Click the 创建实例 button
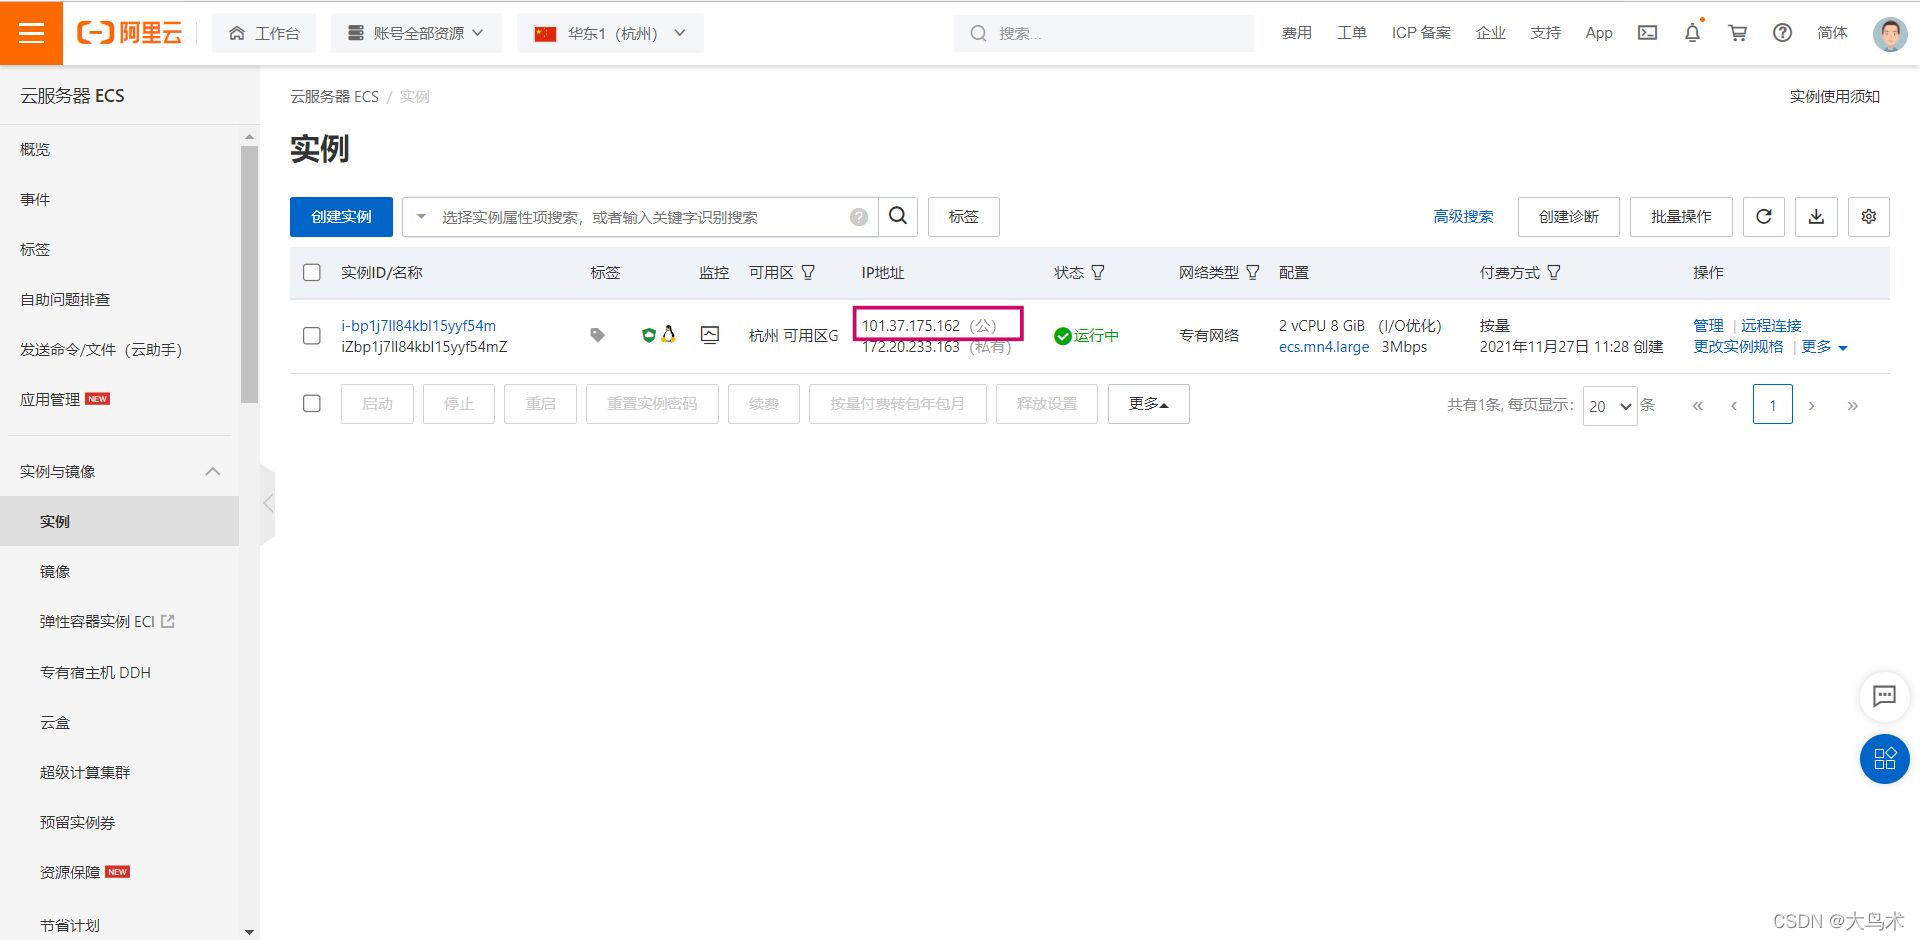 tap(341, 216)
